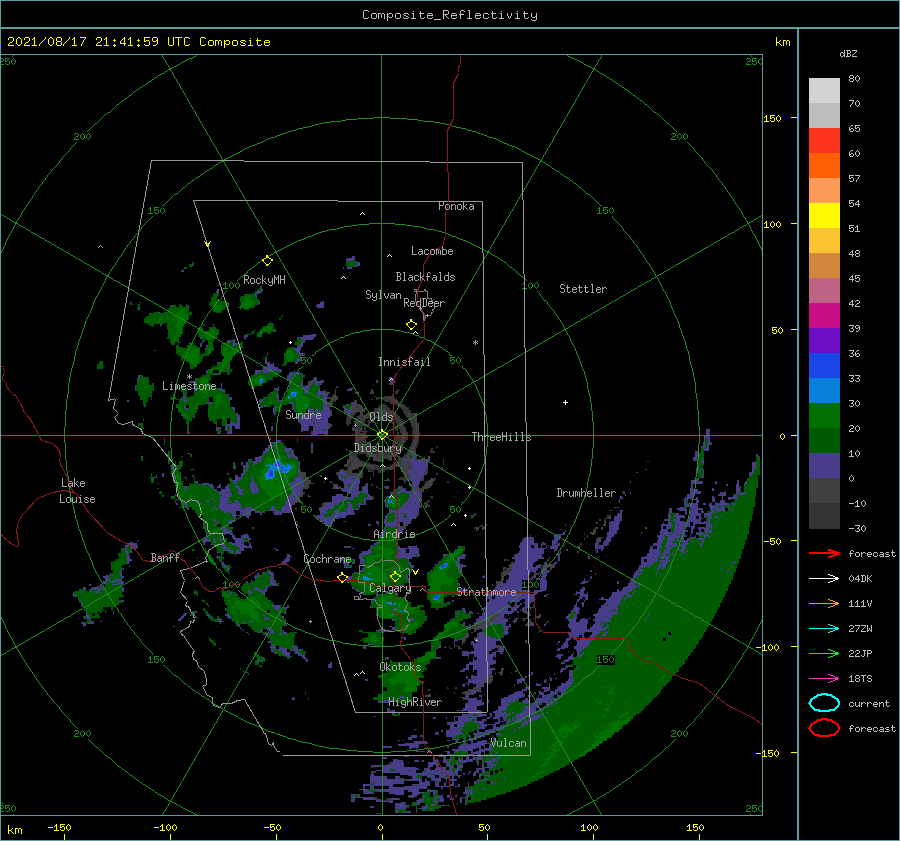Click the green 22JP arrow legend icon
The height and width of the screenshot is (841, 900).
824,653
